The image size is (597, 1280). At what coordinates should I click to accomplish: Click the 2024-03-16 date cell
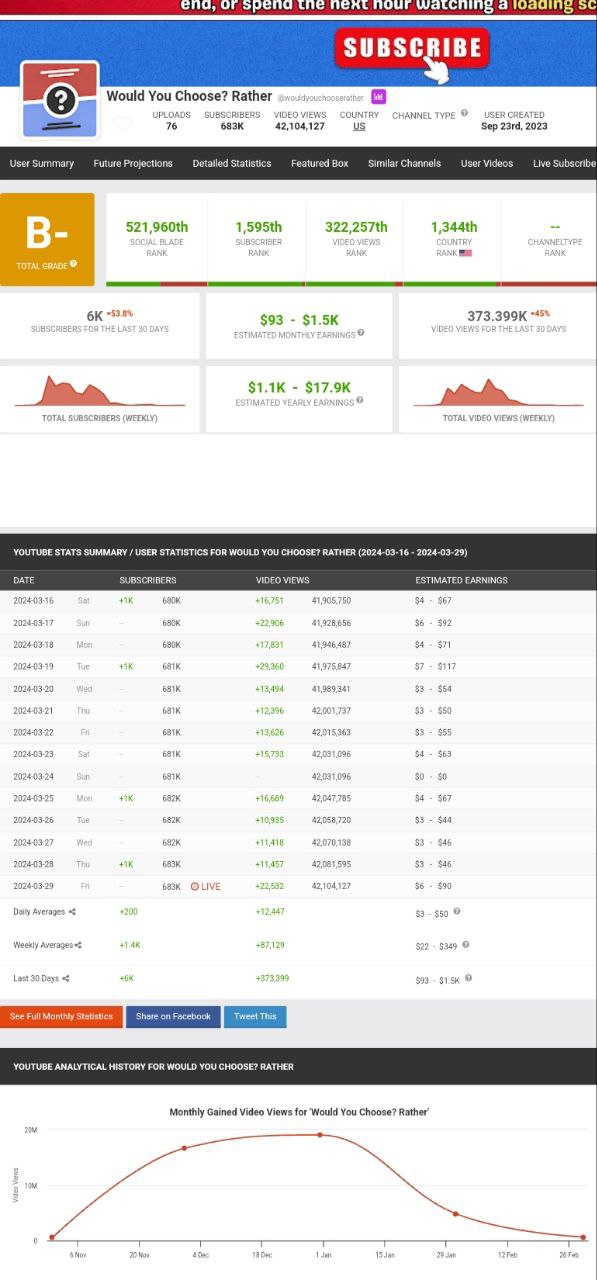click(33, 601)
